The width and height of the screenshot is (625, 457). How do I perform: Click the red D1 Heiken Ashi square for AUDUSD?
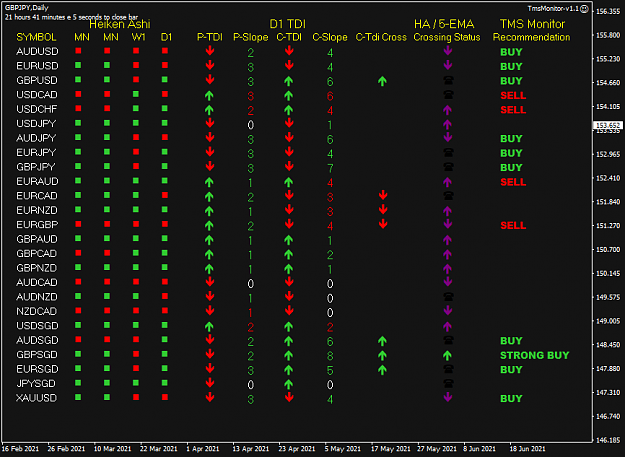click(165, 51)
